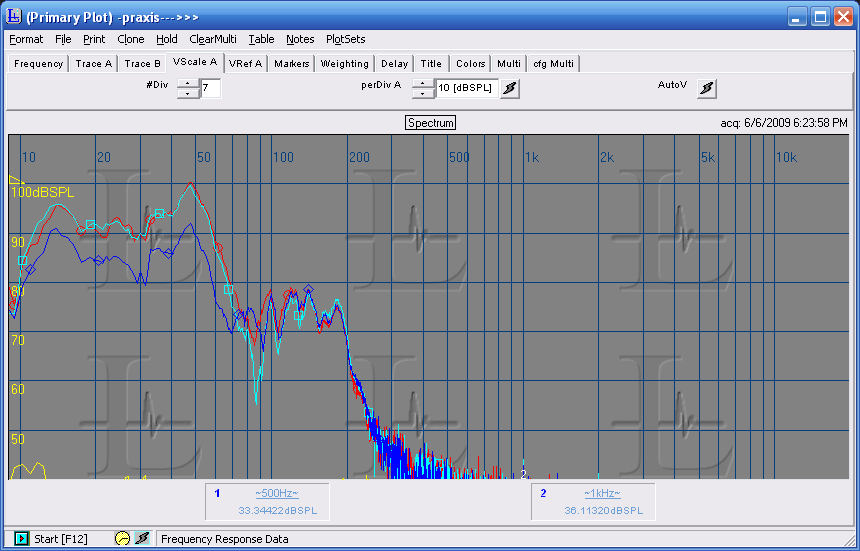Open the PlotSets menu

pos(345,39)
